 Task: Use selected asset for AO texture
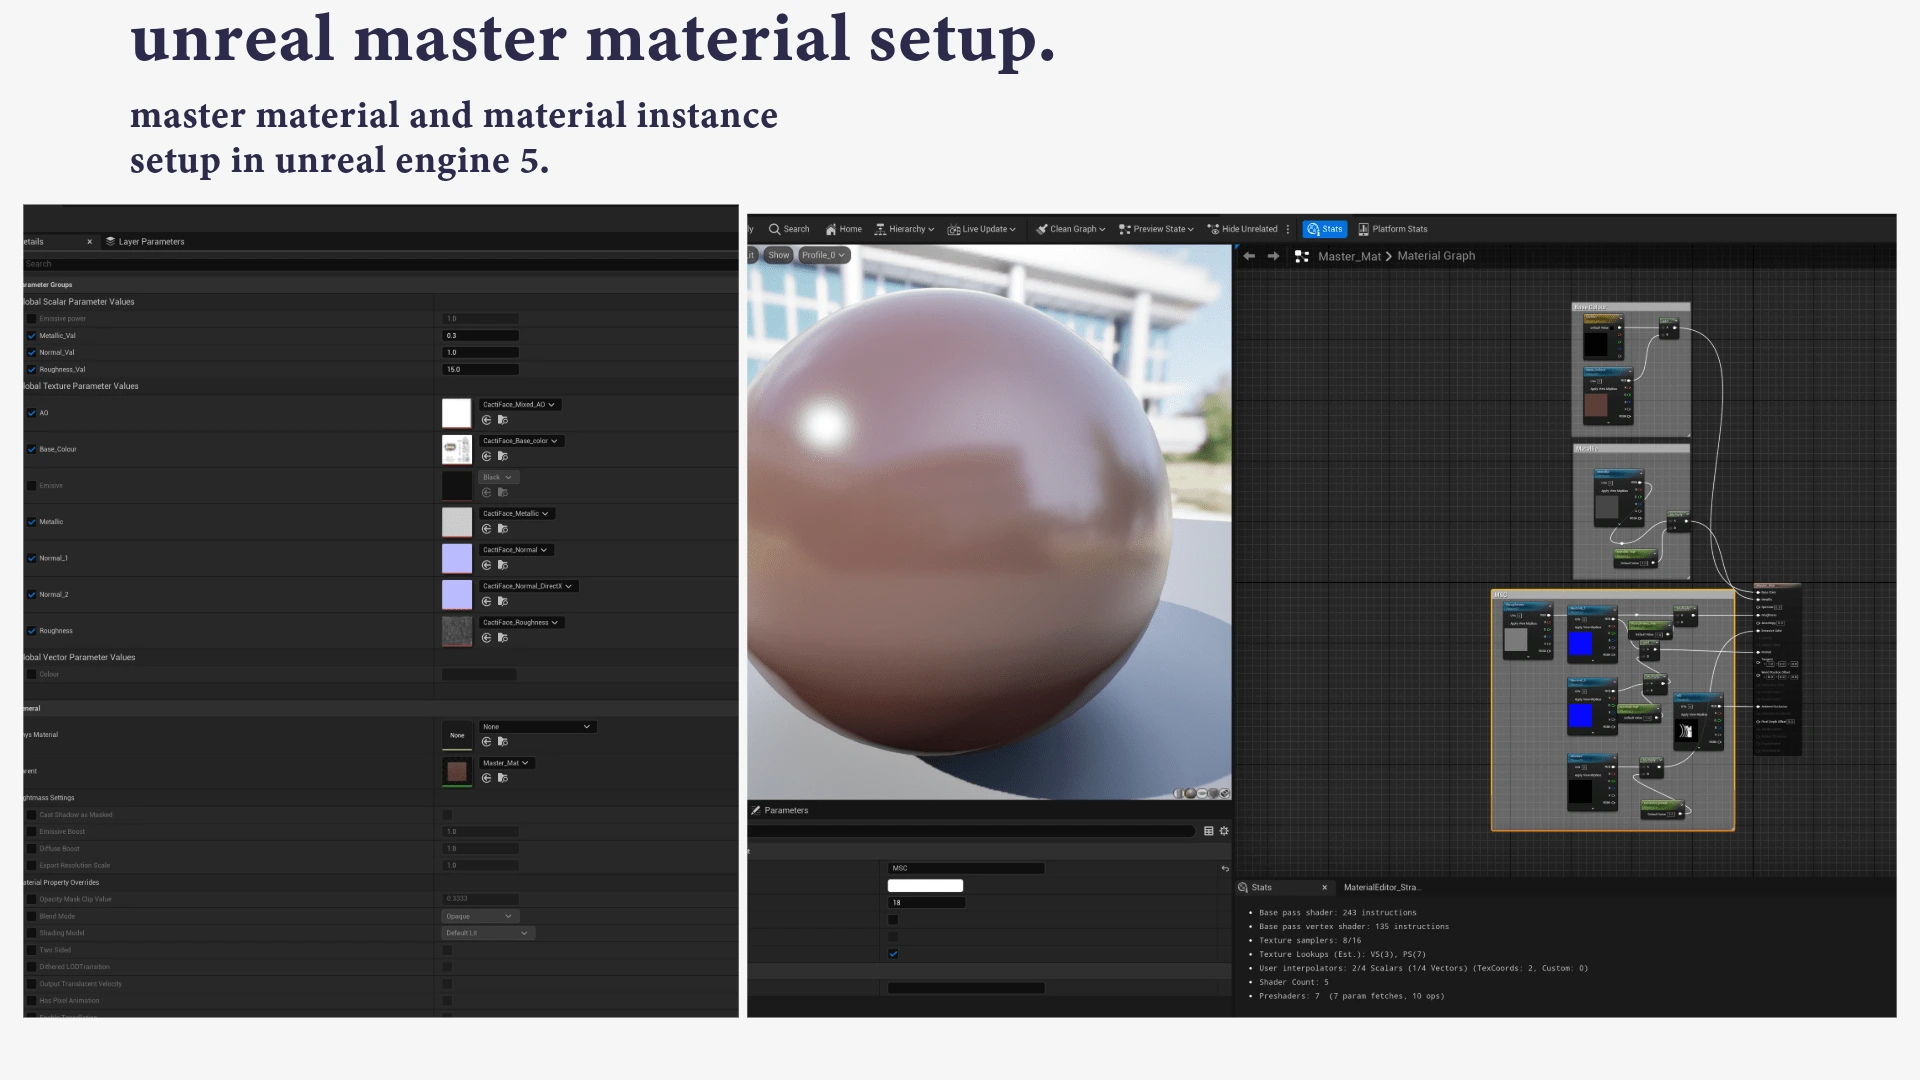(486, 420)
